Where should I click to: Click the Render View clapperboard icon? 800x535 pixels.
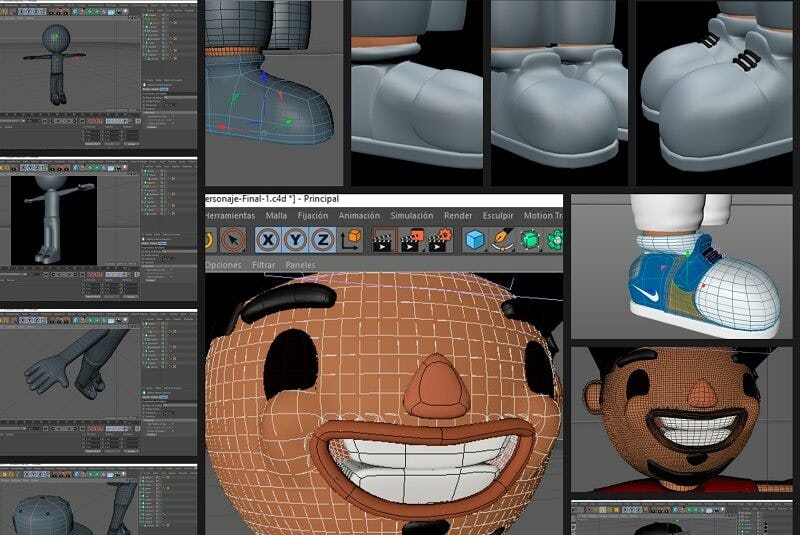coord(382,240)
